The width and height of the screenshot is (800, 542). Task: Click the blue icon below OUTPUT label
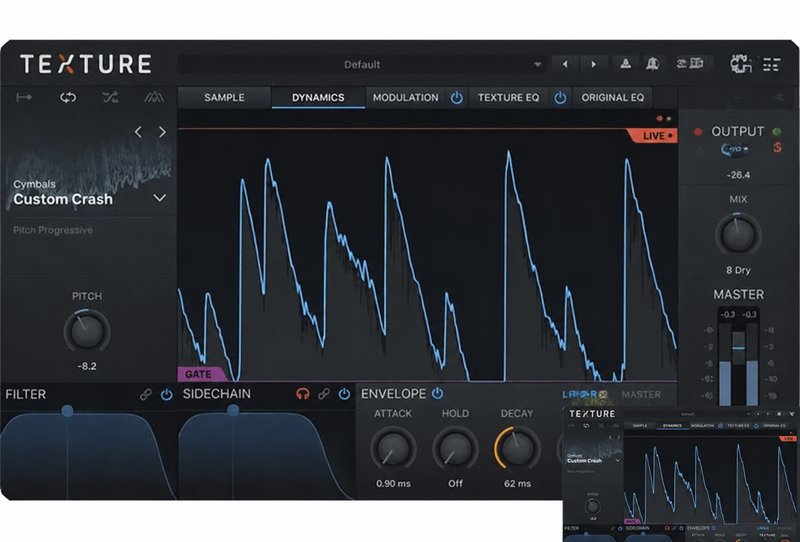click(735, 149)
